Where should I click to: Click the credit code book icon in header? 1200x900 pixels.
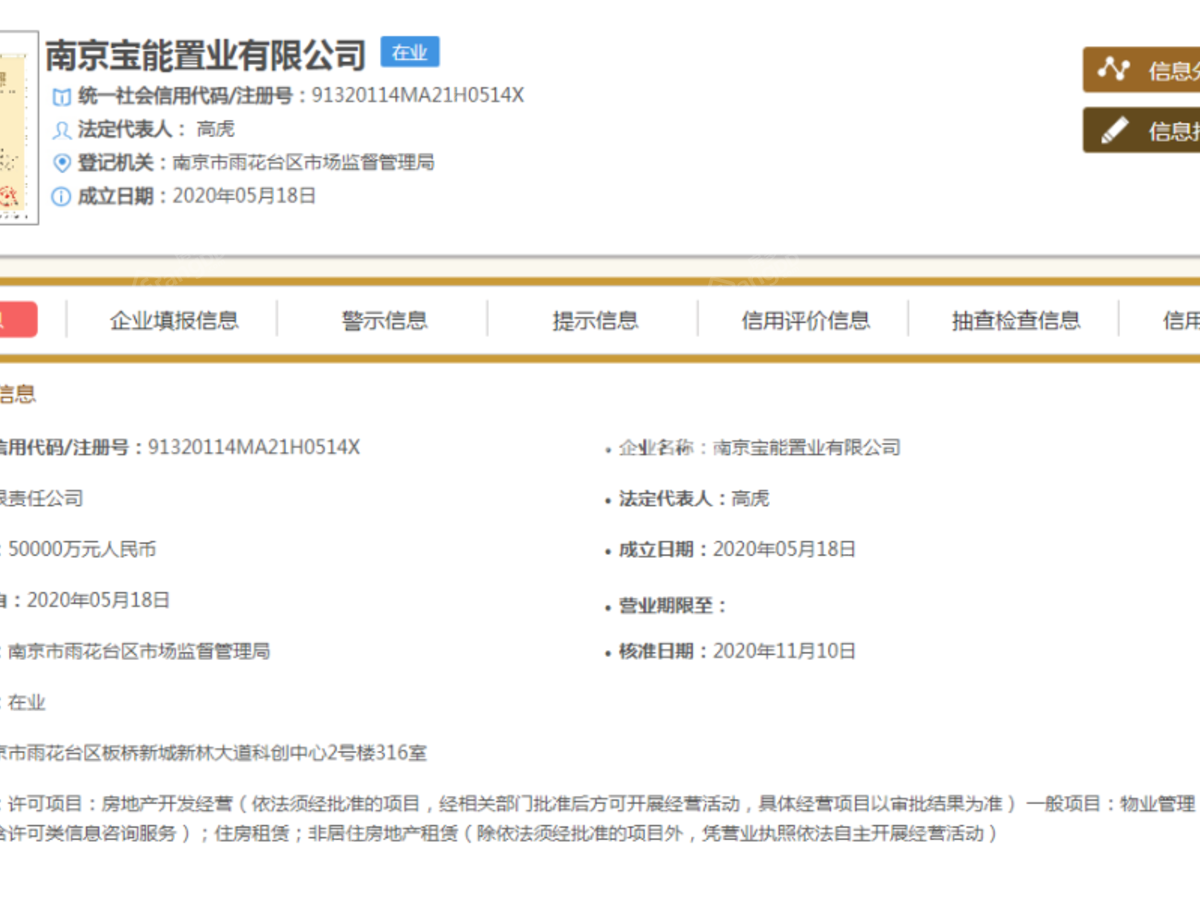tap(62, 97)
